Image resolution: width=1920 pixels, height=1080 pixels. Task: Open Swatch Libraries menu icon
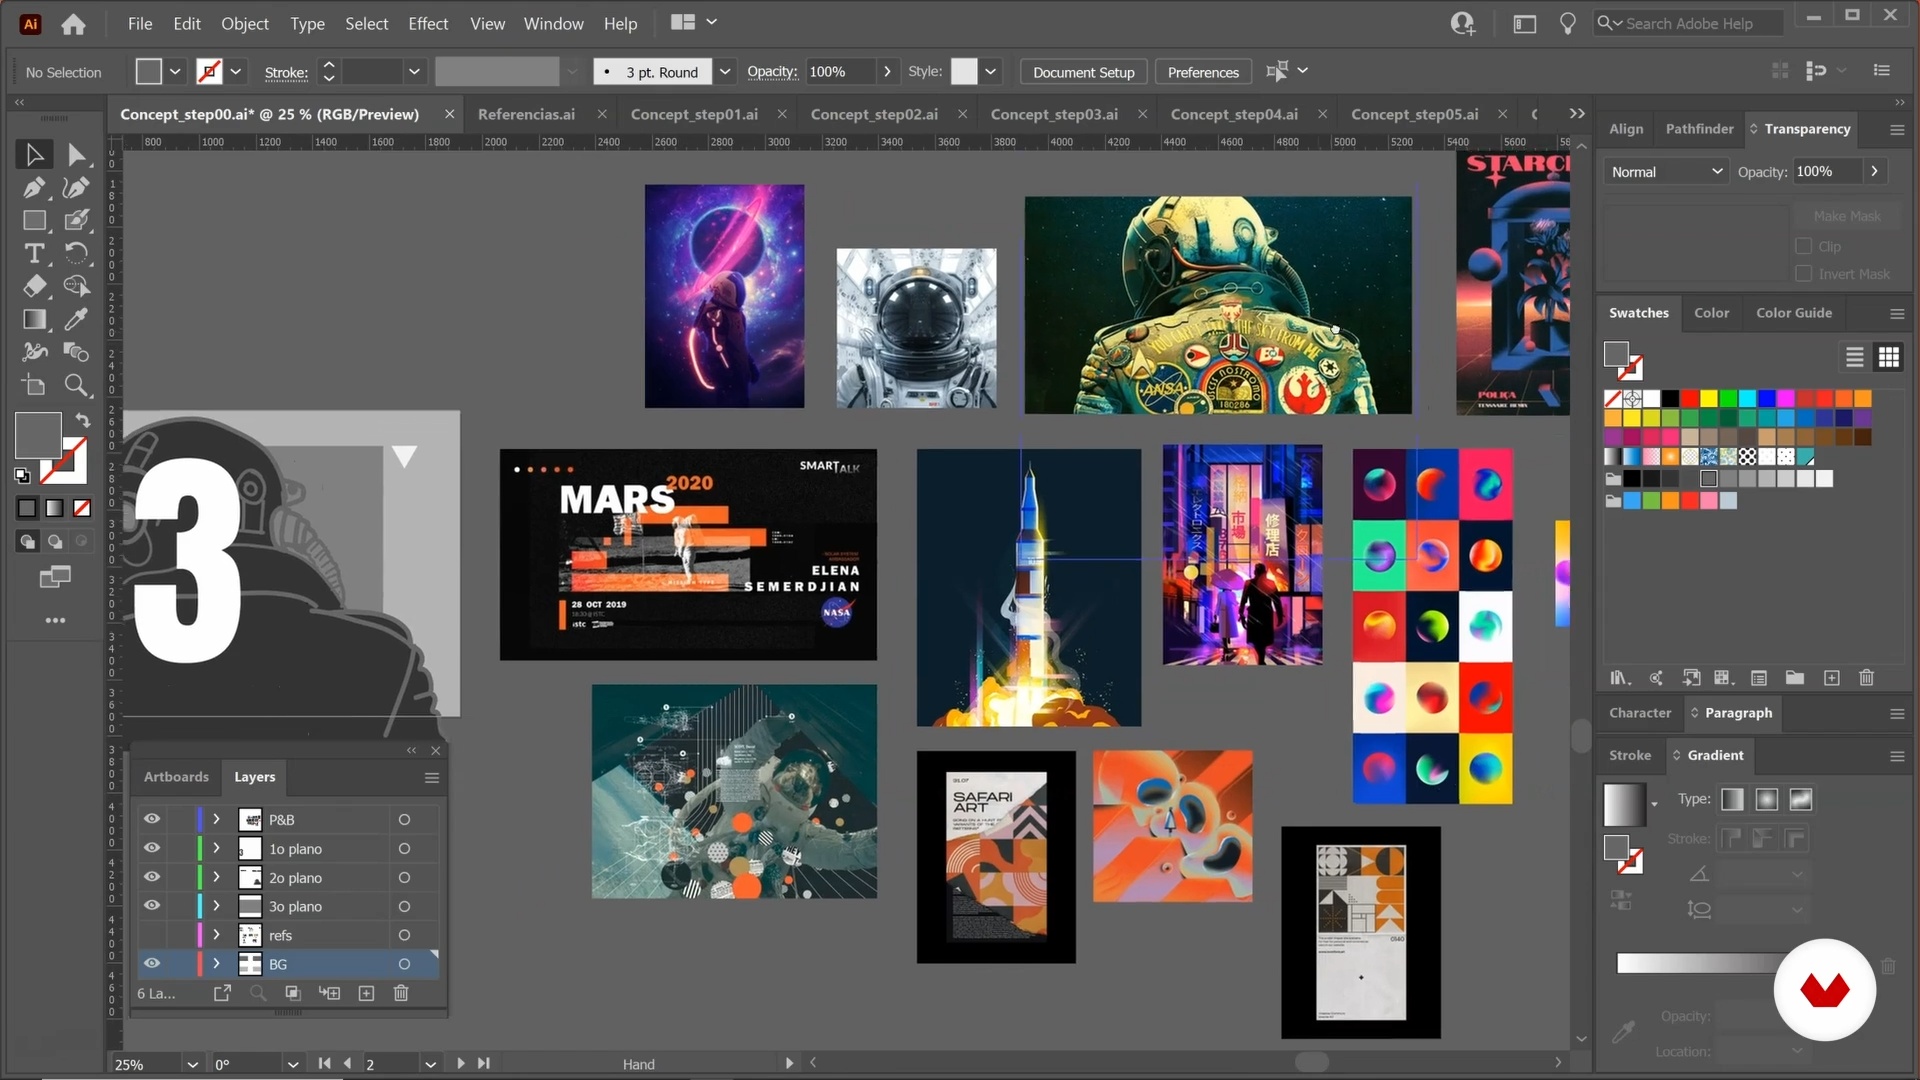point(1619,678)
